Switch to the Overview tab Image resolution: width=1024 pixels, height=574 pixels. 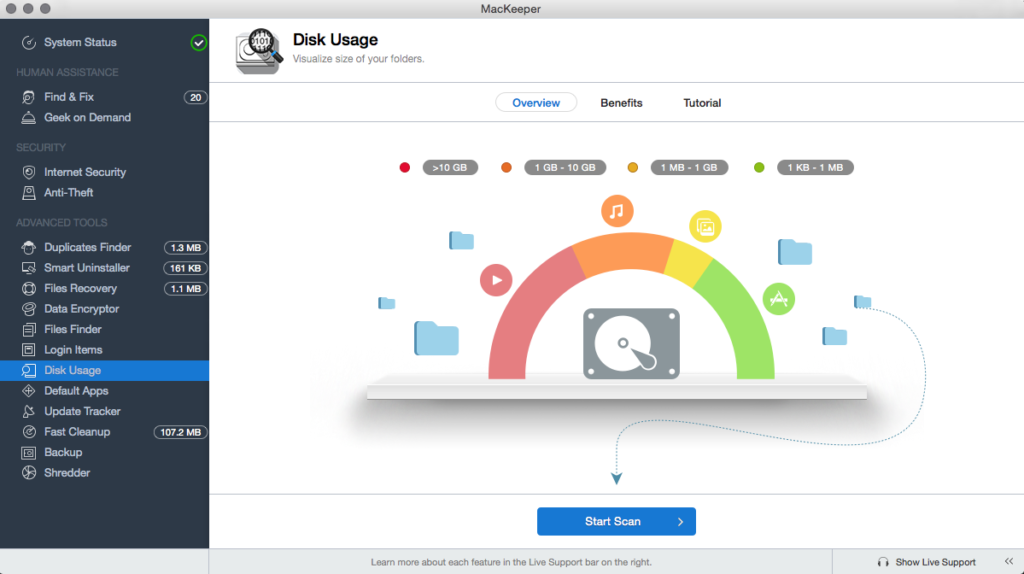(536, 103)
